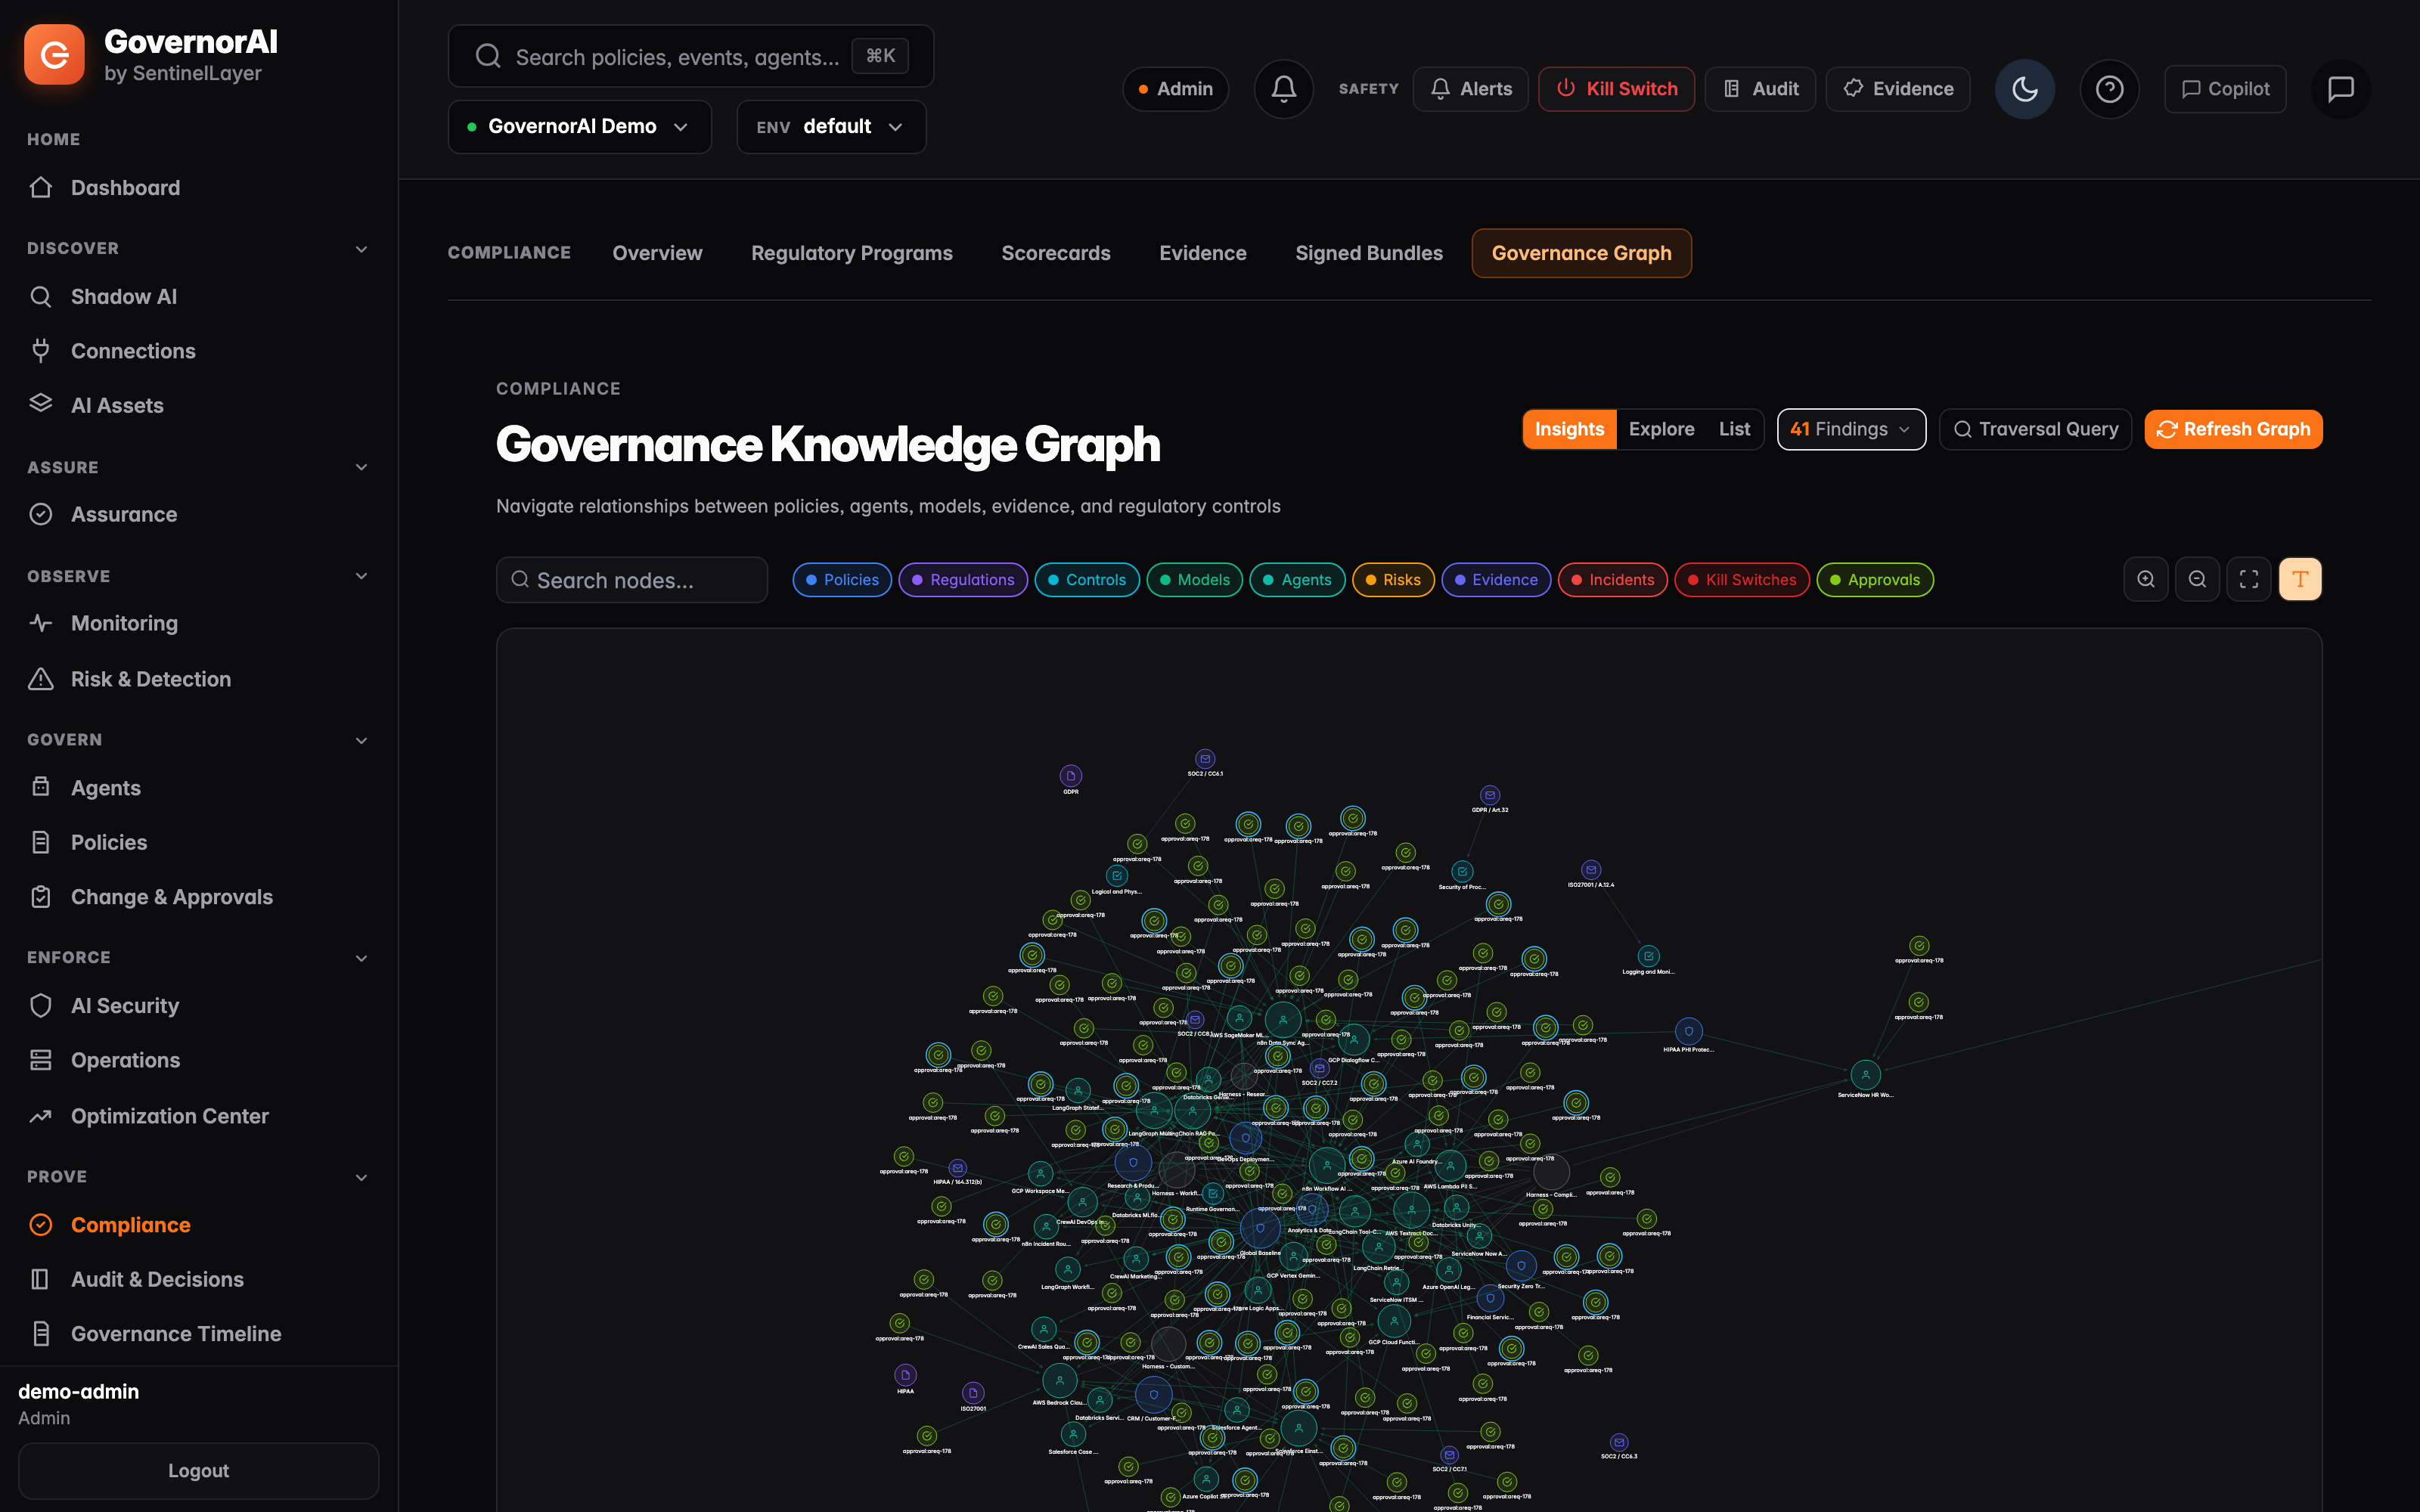
Task: Collapse the Prove sidebar section
Action: pos(361,1177)
